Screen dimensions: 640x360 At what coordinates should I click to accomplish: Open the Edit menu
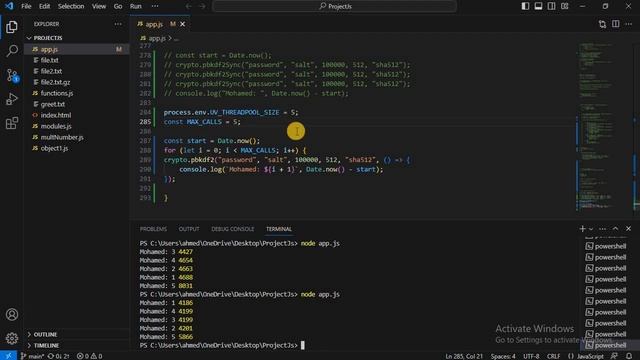[x=44, y=6]
